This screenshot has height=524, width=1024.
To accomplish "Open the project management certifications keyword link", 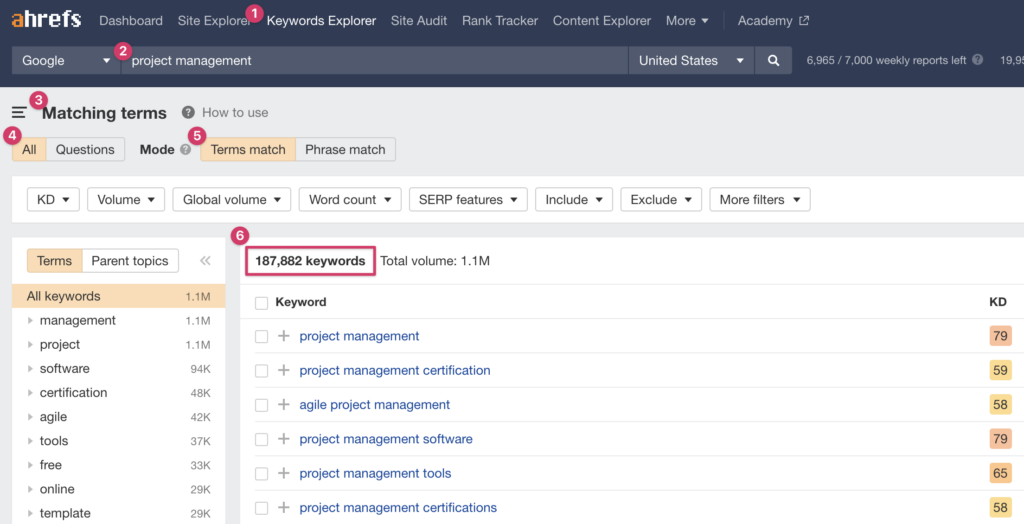I will tap(398, 507).
